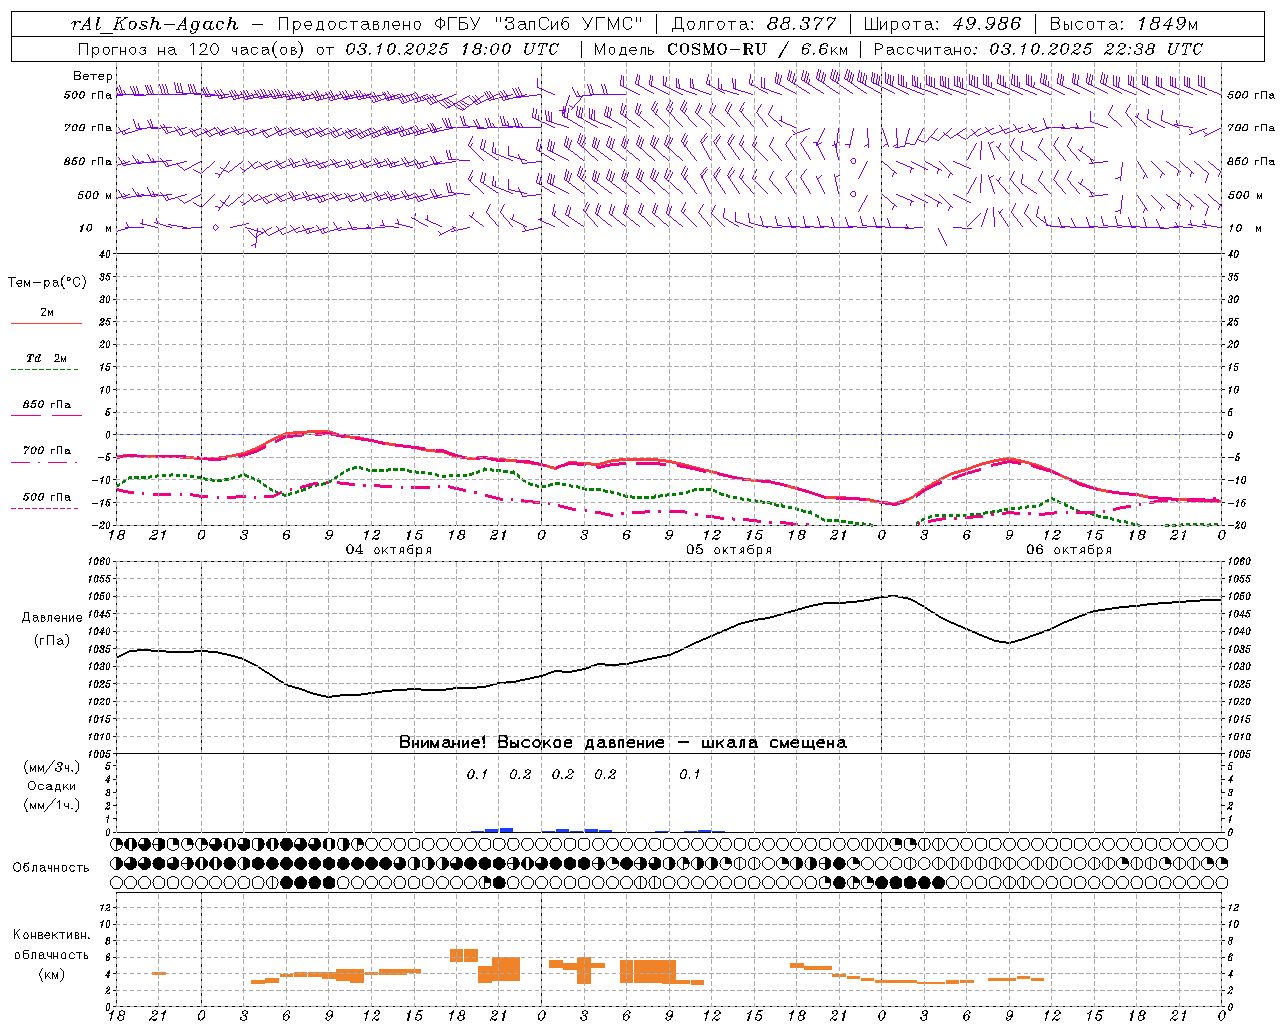Viewport: 1280px width, 1024px height.
Task: Click the Ветер wind panel label
Action: coord(93,76)
